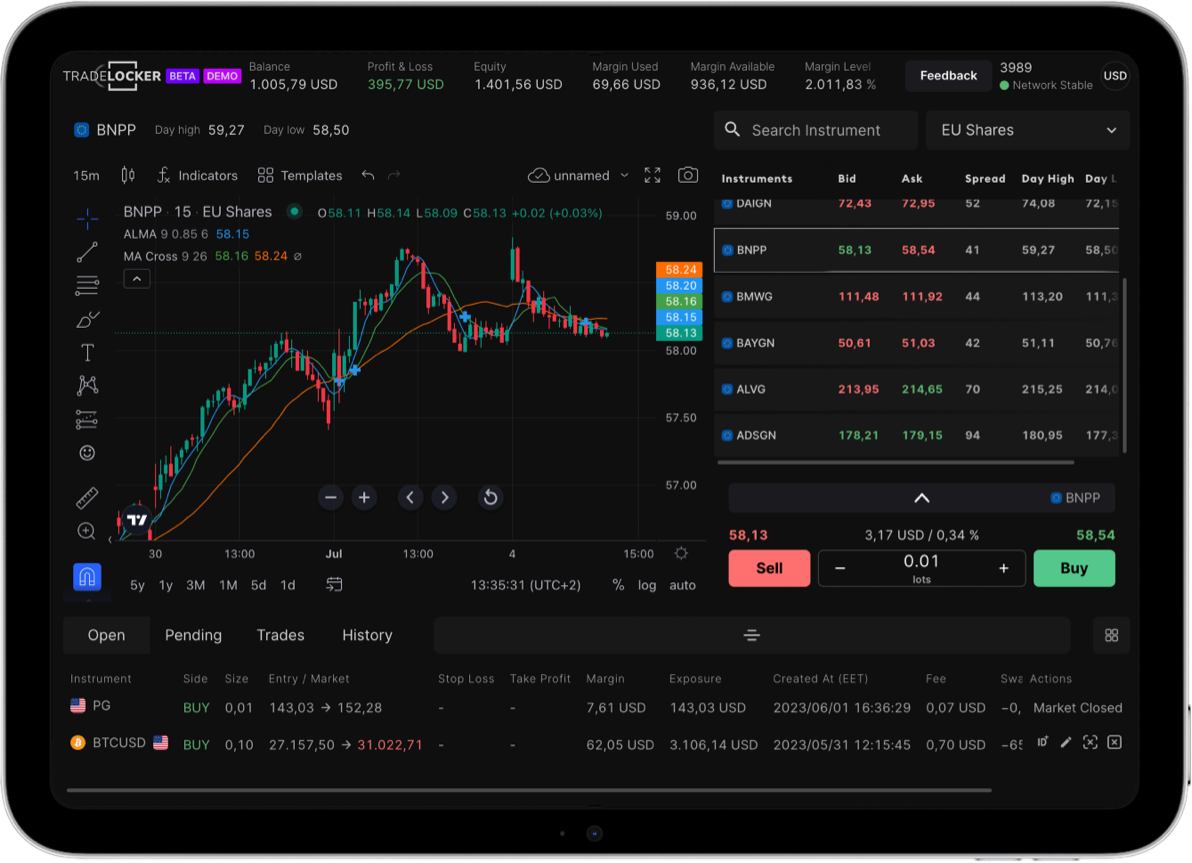Screen dimensions: 1192x863
Task: Open the candlestick chart type selector
Action: 128,176
